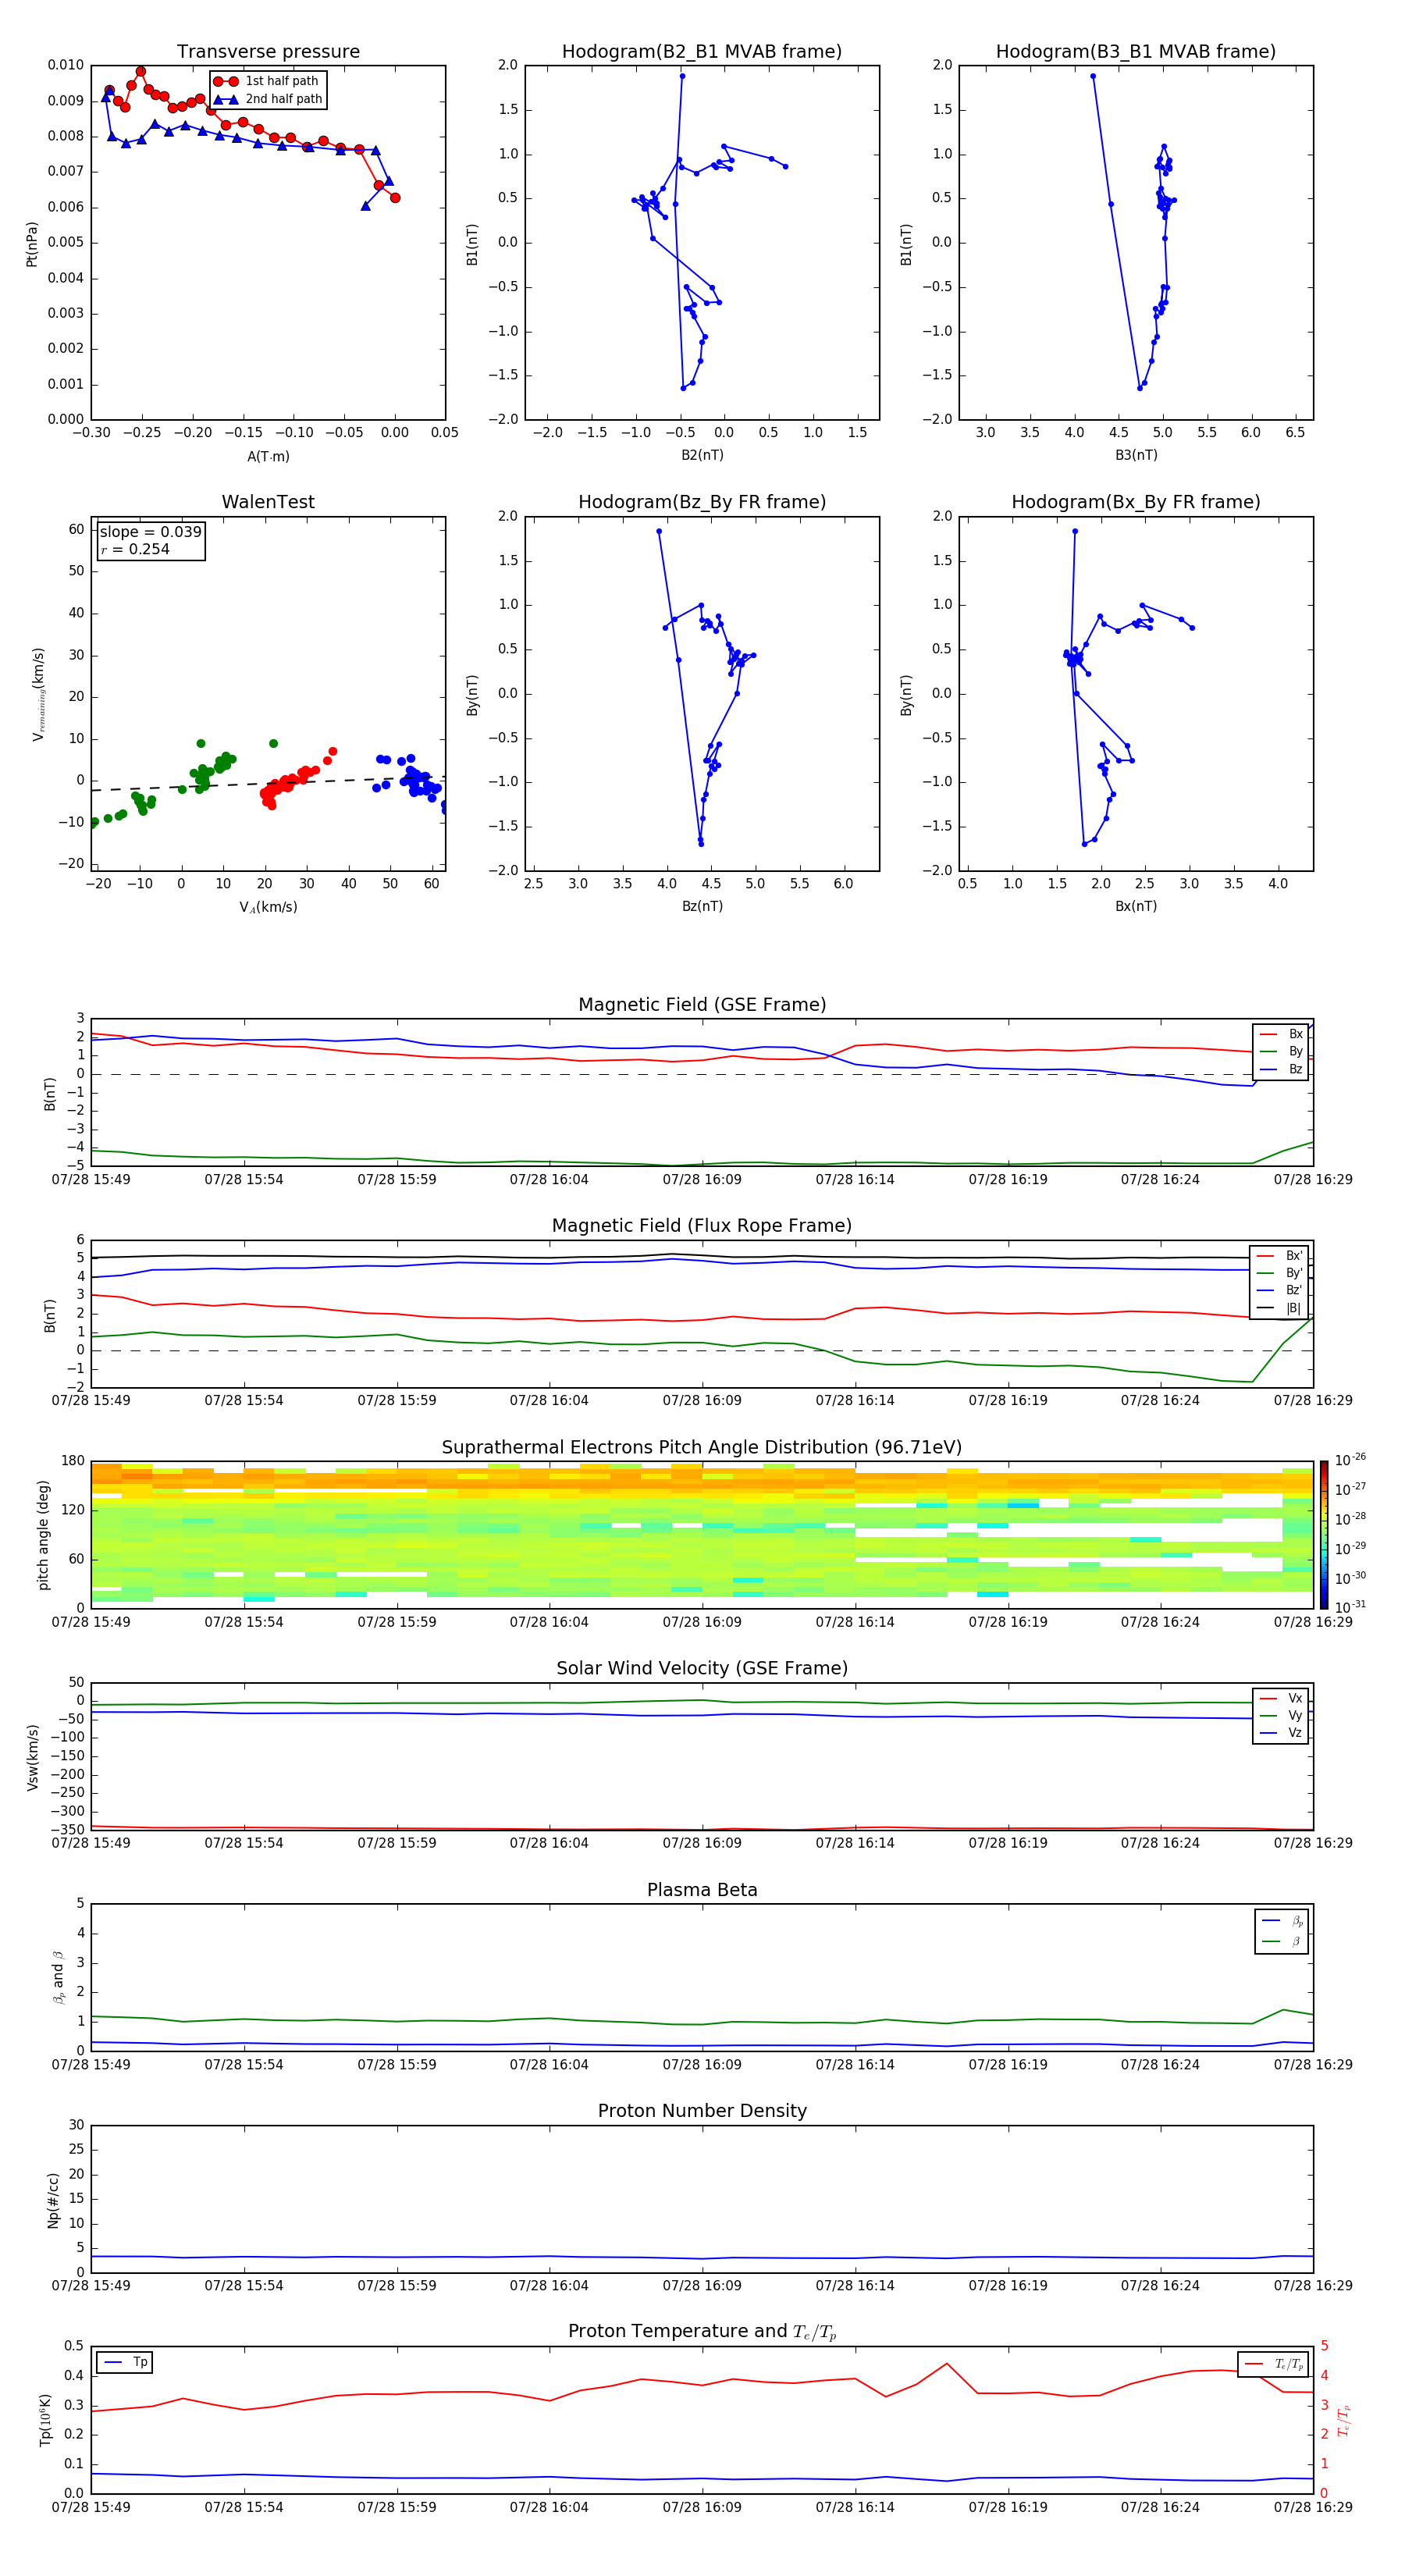This screenshot has height=2576, width=1405.
Task: Click "Bx'" in Flux Rope legend
Action: click(1294, 1256)
